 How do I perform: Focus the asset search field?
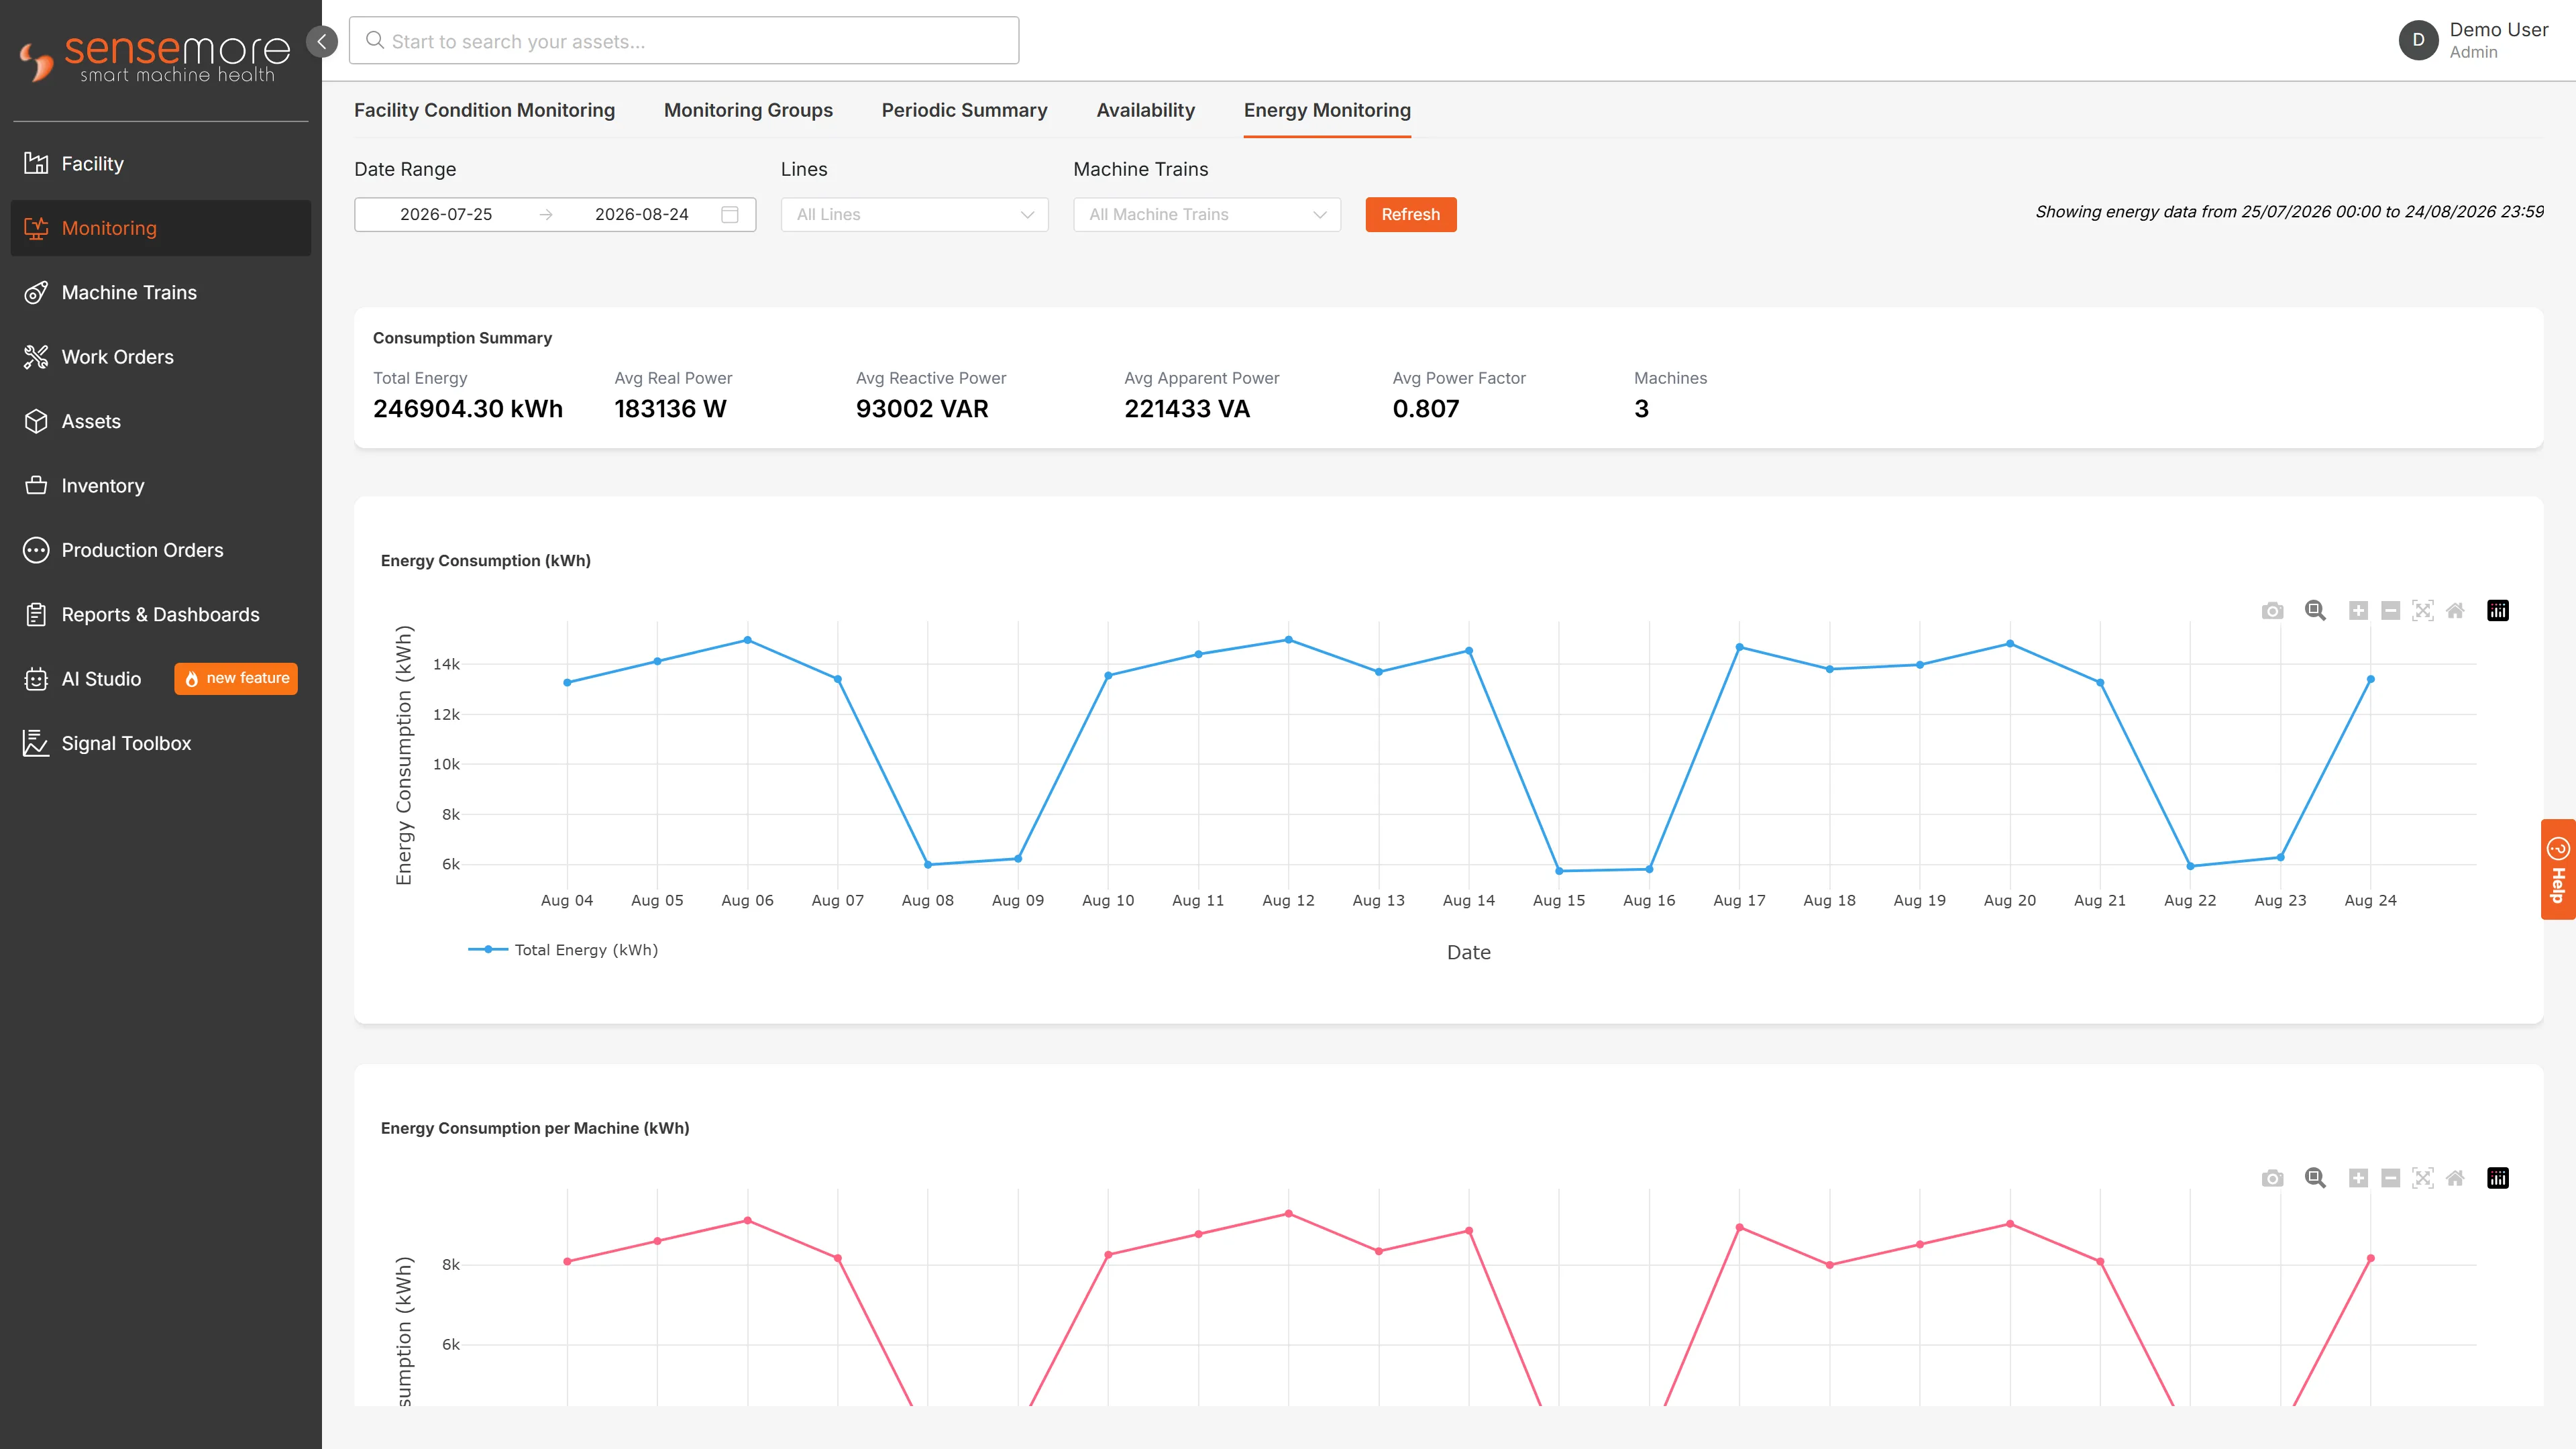tap(684, 41)
